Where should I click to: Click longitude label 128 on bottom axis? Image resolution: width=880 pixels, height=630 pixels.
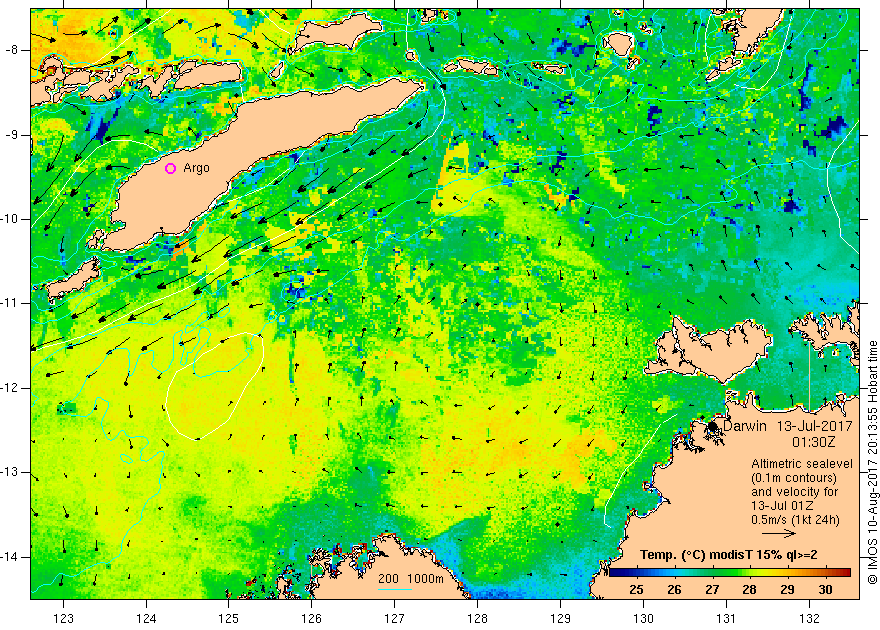478,619
